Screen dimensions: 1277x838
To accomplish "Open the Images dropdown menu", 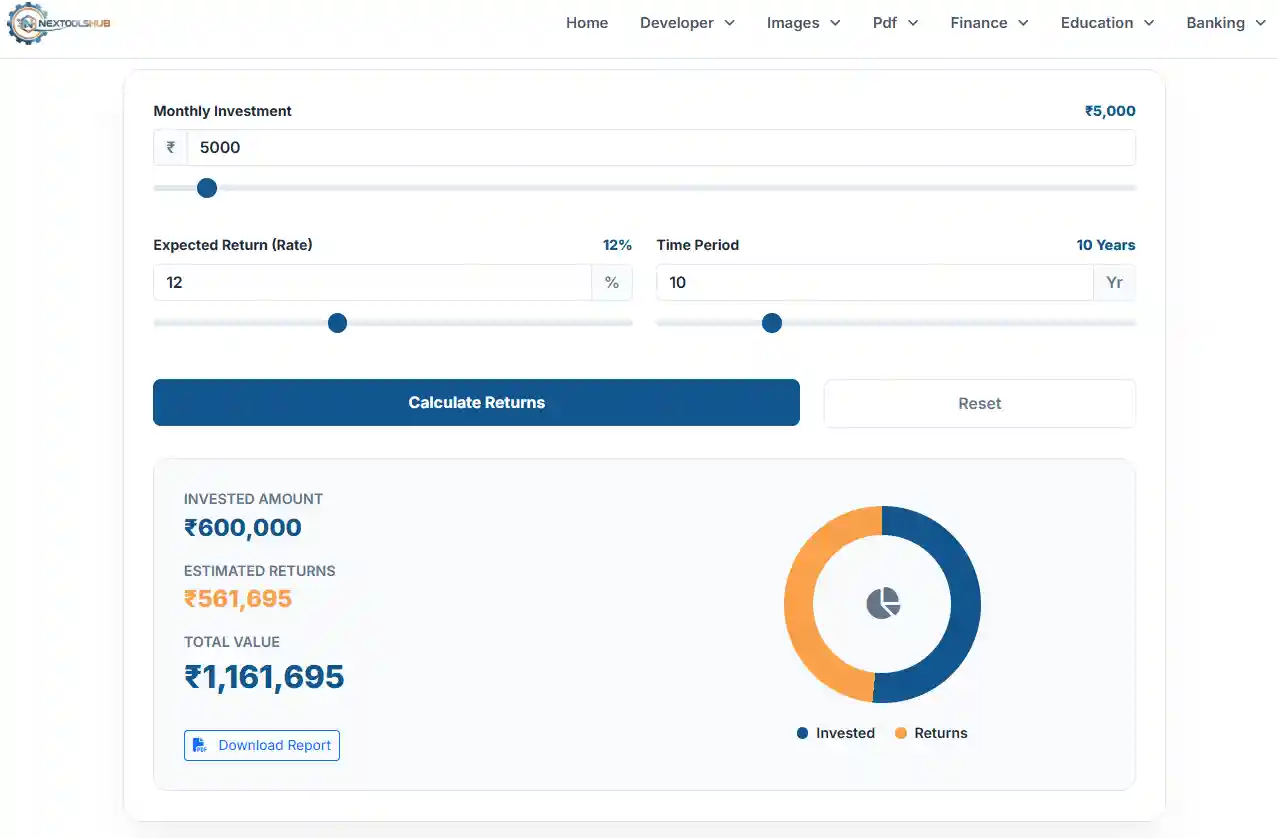I will tap(803, 23).
